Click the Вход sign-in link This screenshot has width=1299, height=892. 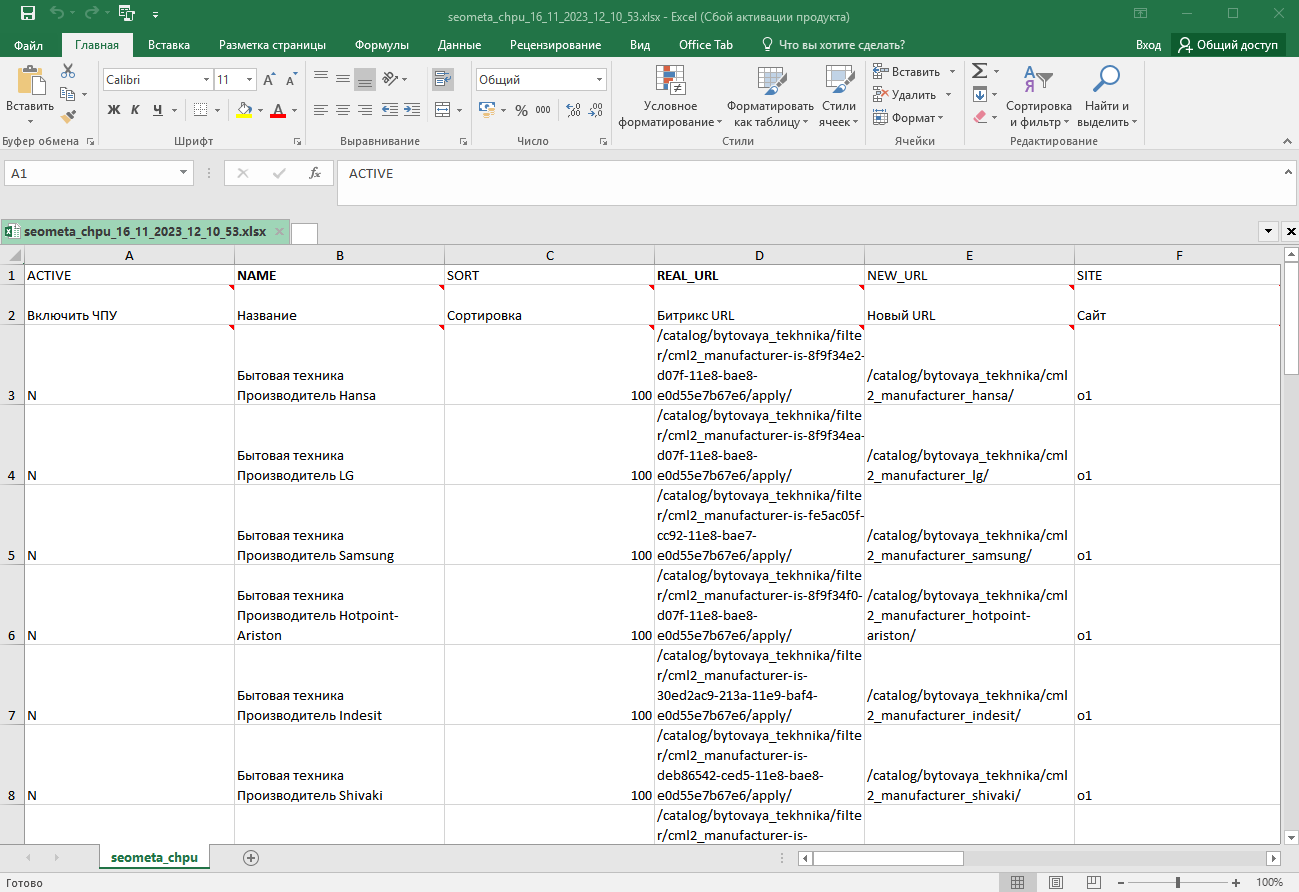click(x=1148, y=45)
